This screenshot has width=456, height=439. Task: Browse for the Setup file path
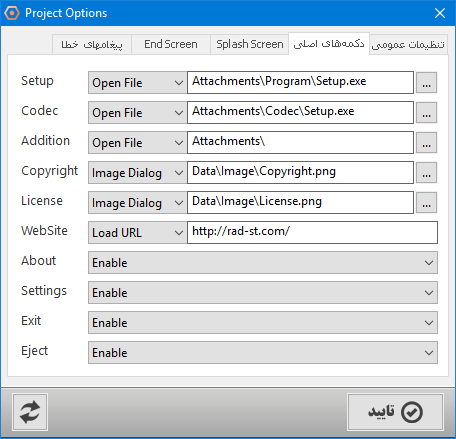426,83
